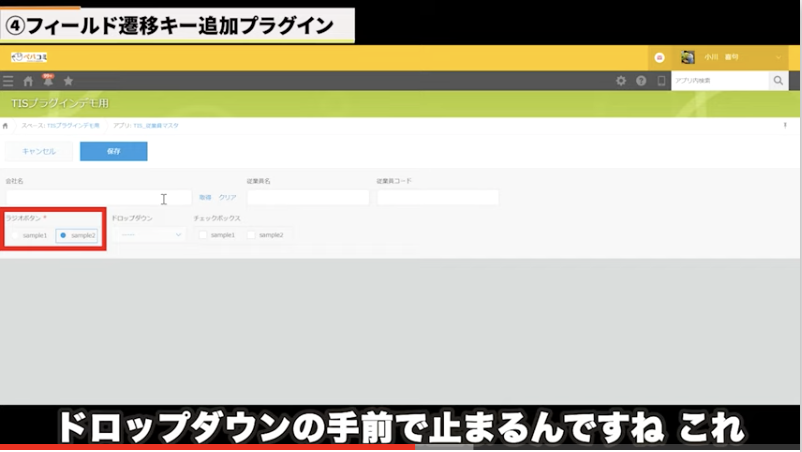Select the sample1 radio button
Viewport: 802px width, 452px height.
coord(15,235)
